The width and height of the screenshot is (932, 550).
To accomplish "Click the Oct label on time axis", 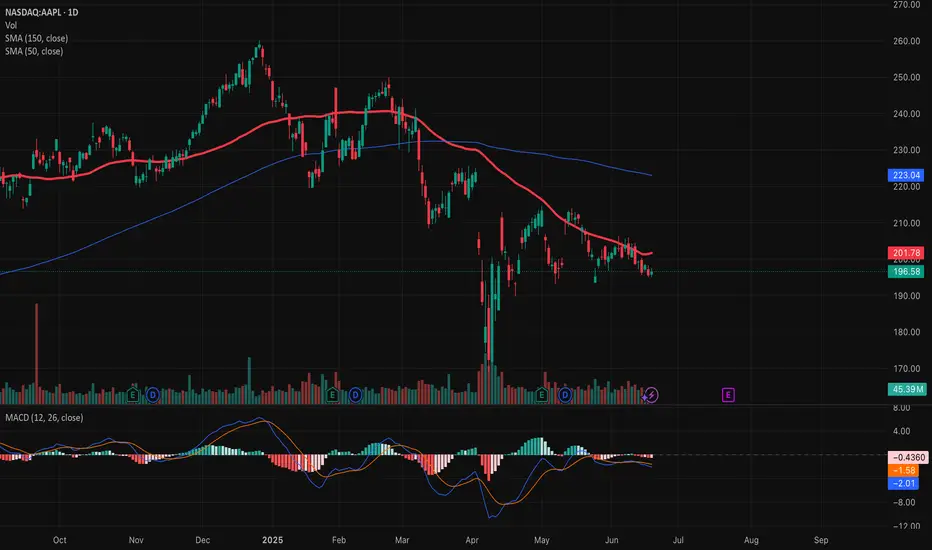I will (59, 540).
